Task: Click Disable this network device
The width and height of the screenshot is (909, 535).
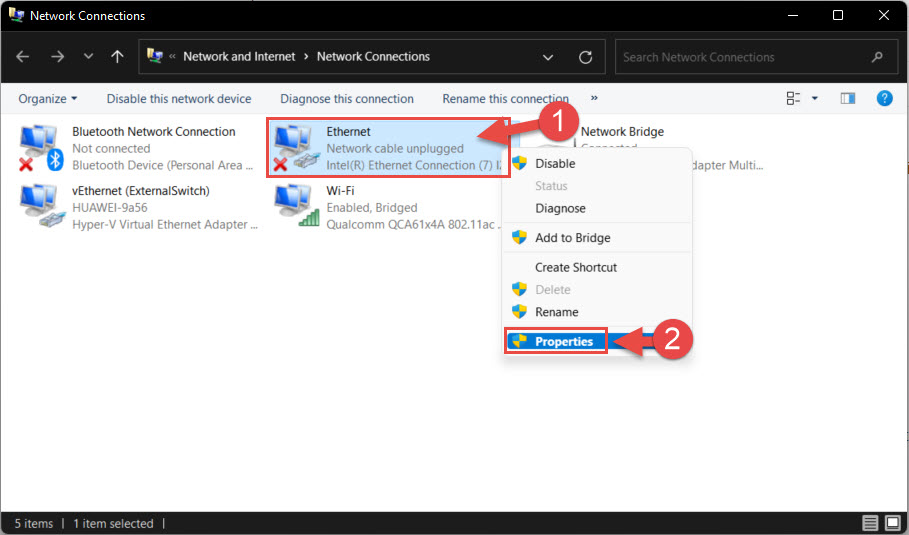Action: point(179,99)
